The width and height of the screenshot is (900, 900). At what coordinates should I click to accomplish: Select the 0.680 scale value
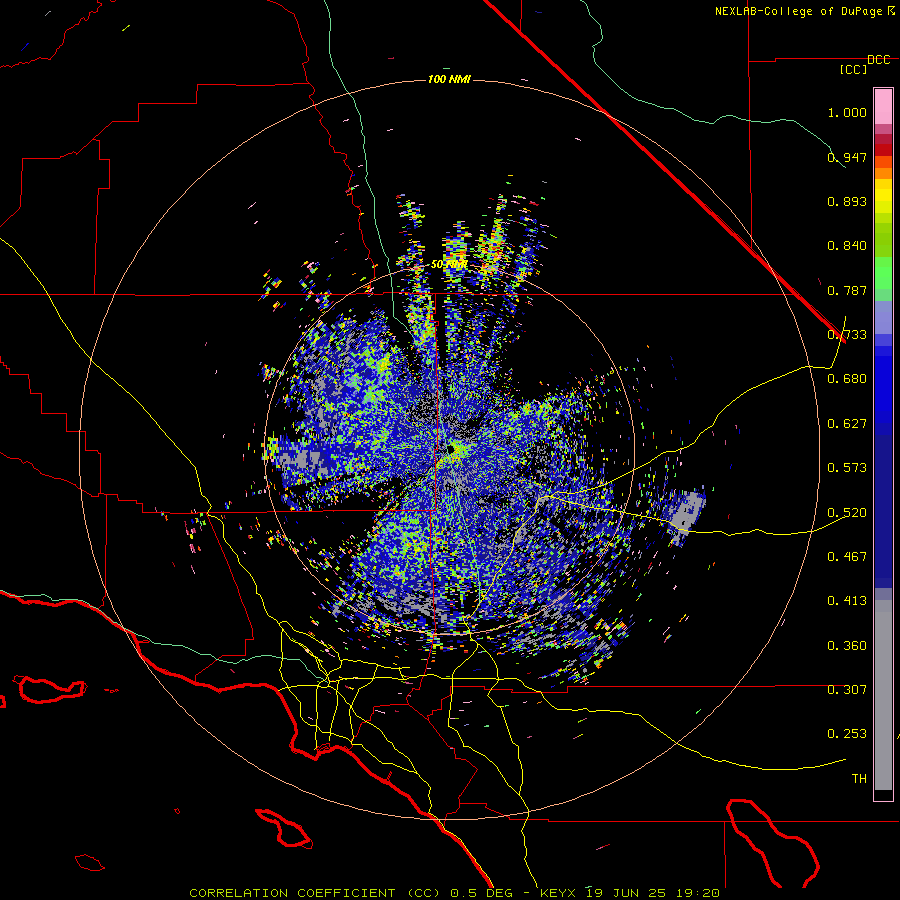pos(847,379)
